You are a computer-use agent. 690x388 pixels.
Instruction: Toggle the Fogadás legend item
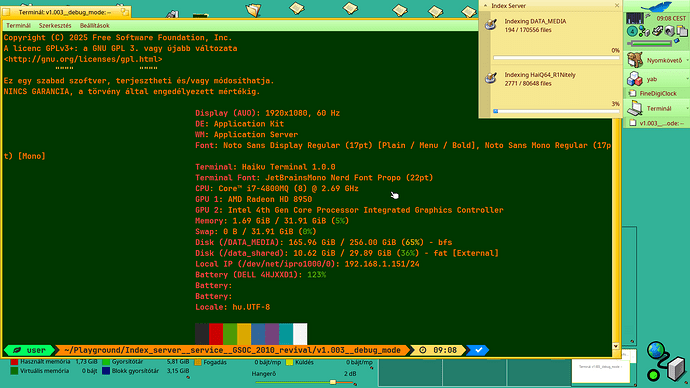click(x=238, y=362)
